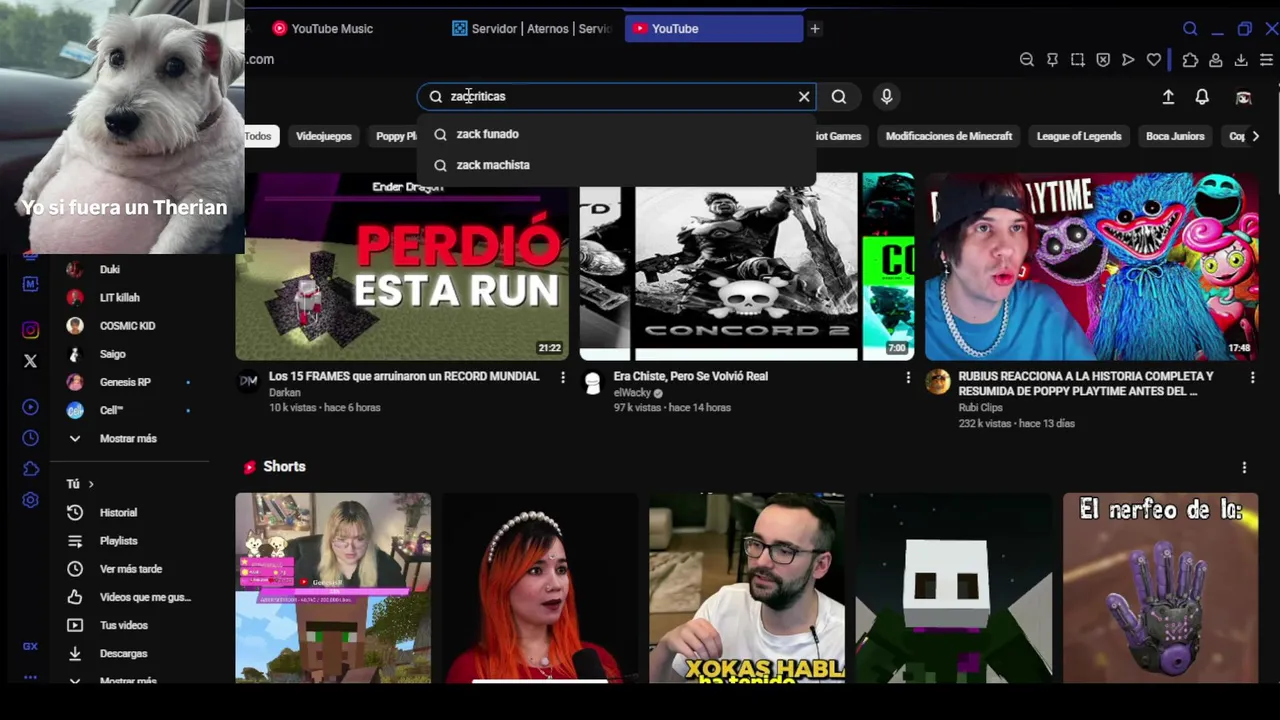Open the ad blocker shield icon
Screen dimensions: 1280x720
pyautogui.click(x=1103, y=60)
